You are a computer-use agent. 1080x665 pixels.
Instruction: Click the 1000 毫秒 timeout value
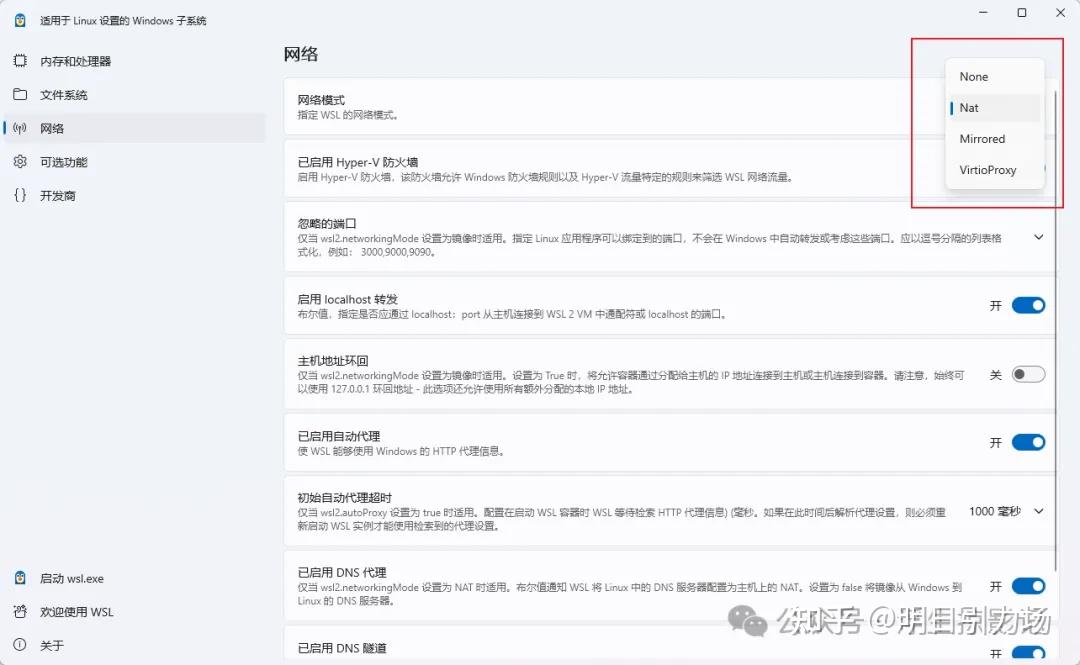[995, 511]
